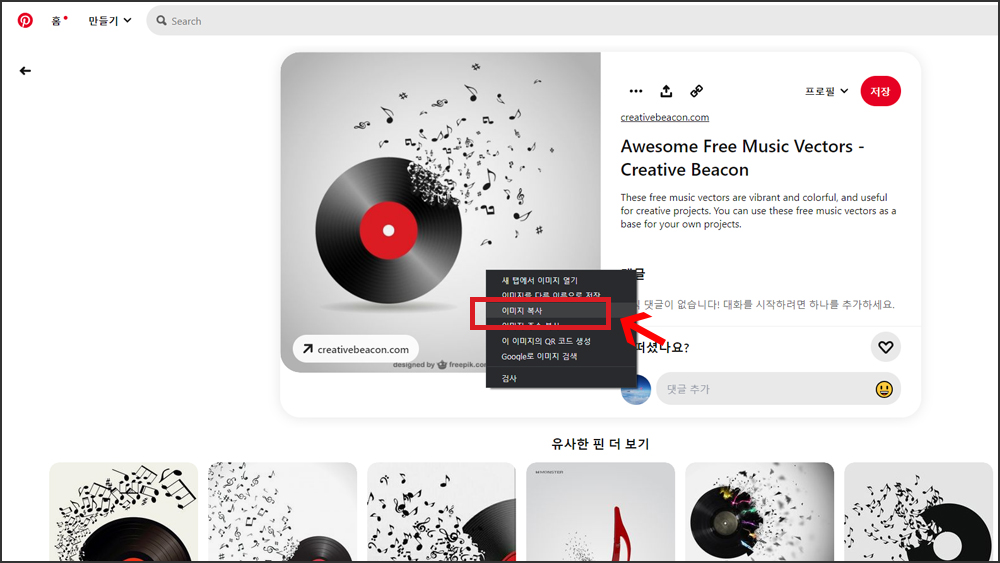Select 새 탭에서 이미지 열기 menu item
Image resolution: width=1000 pixels, height=563 pixels.
tap(540, 281)
